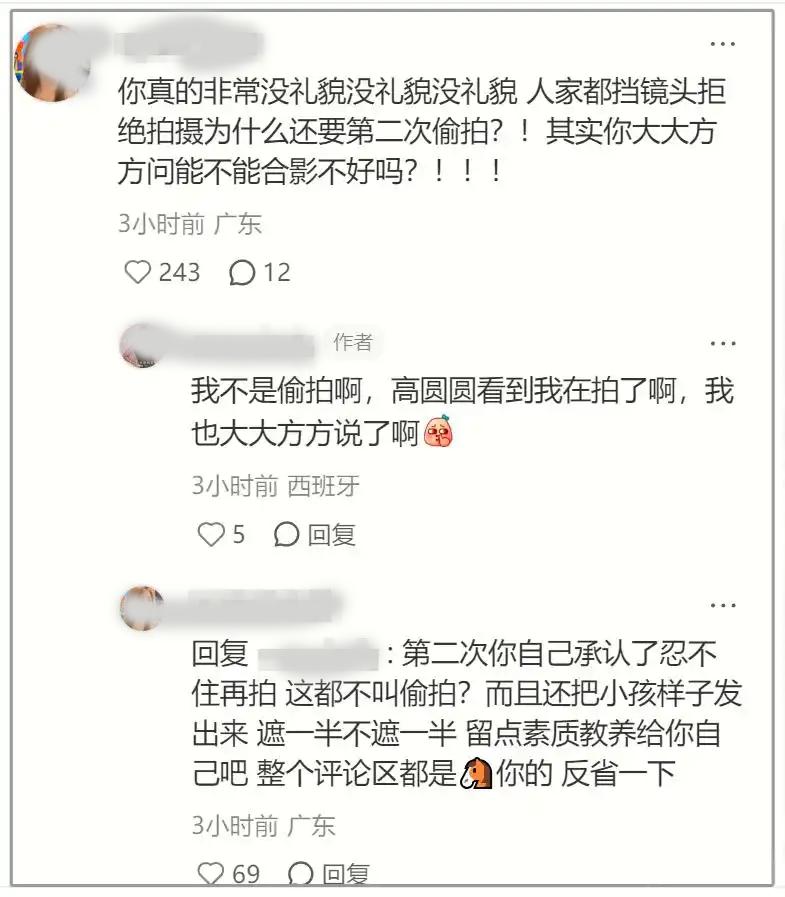The height and width of the screenshot is (897, 785).
Task: Click 回复 under the last comment
Action: coord(346,874)
